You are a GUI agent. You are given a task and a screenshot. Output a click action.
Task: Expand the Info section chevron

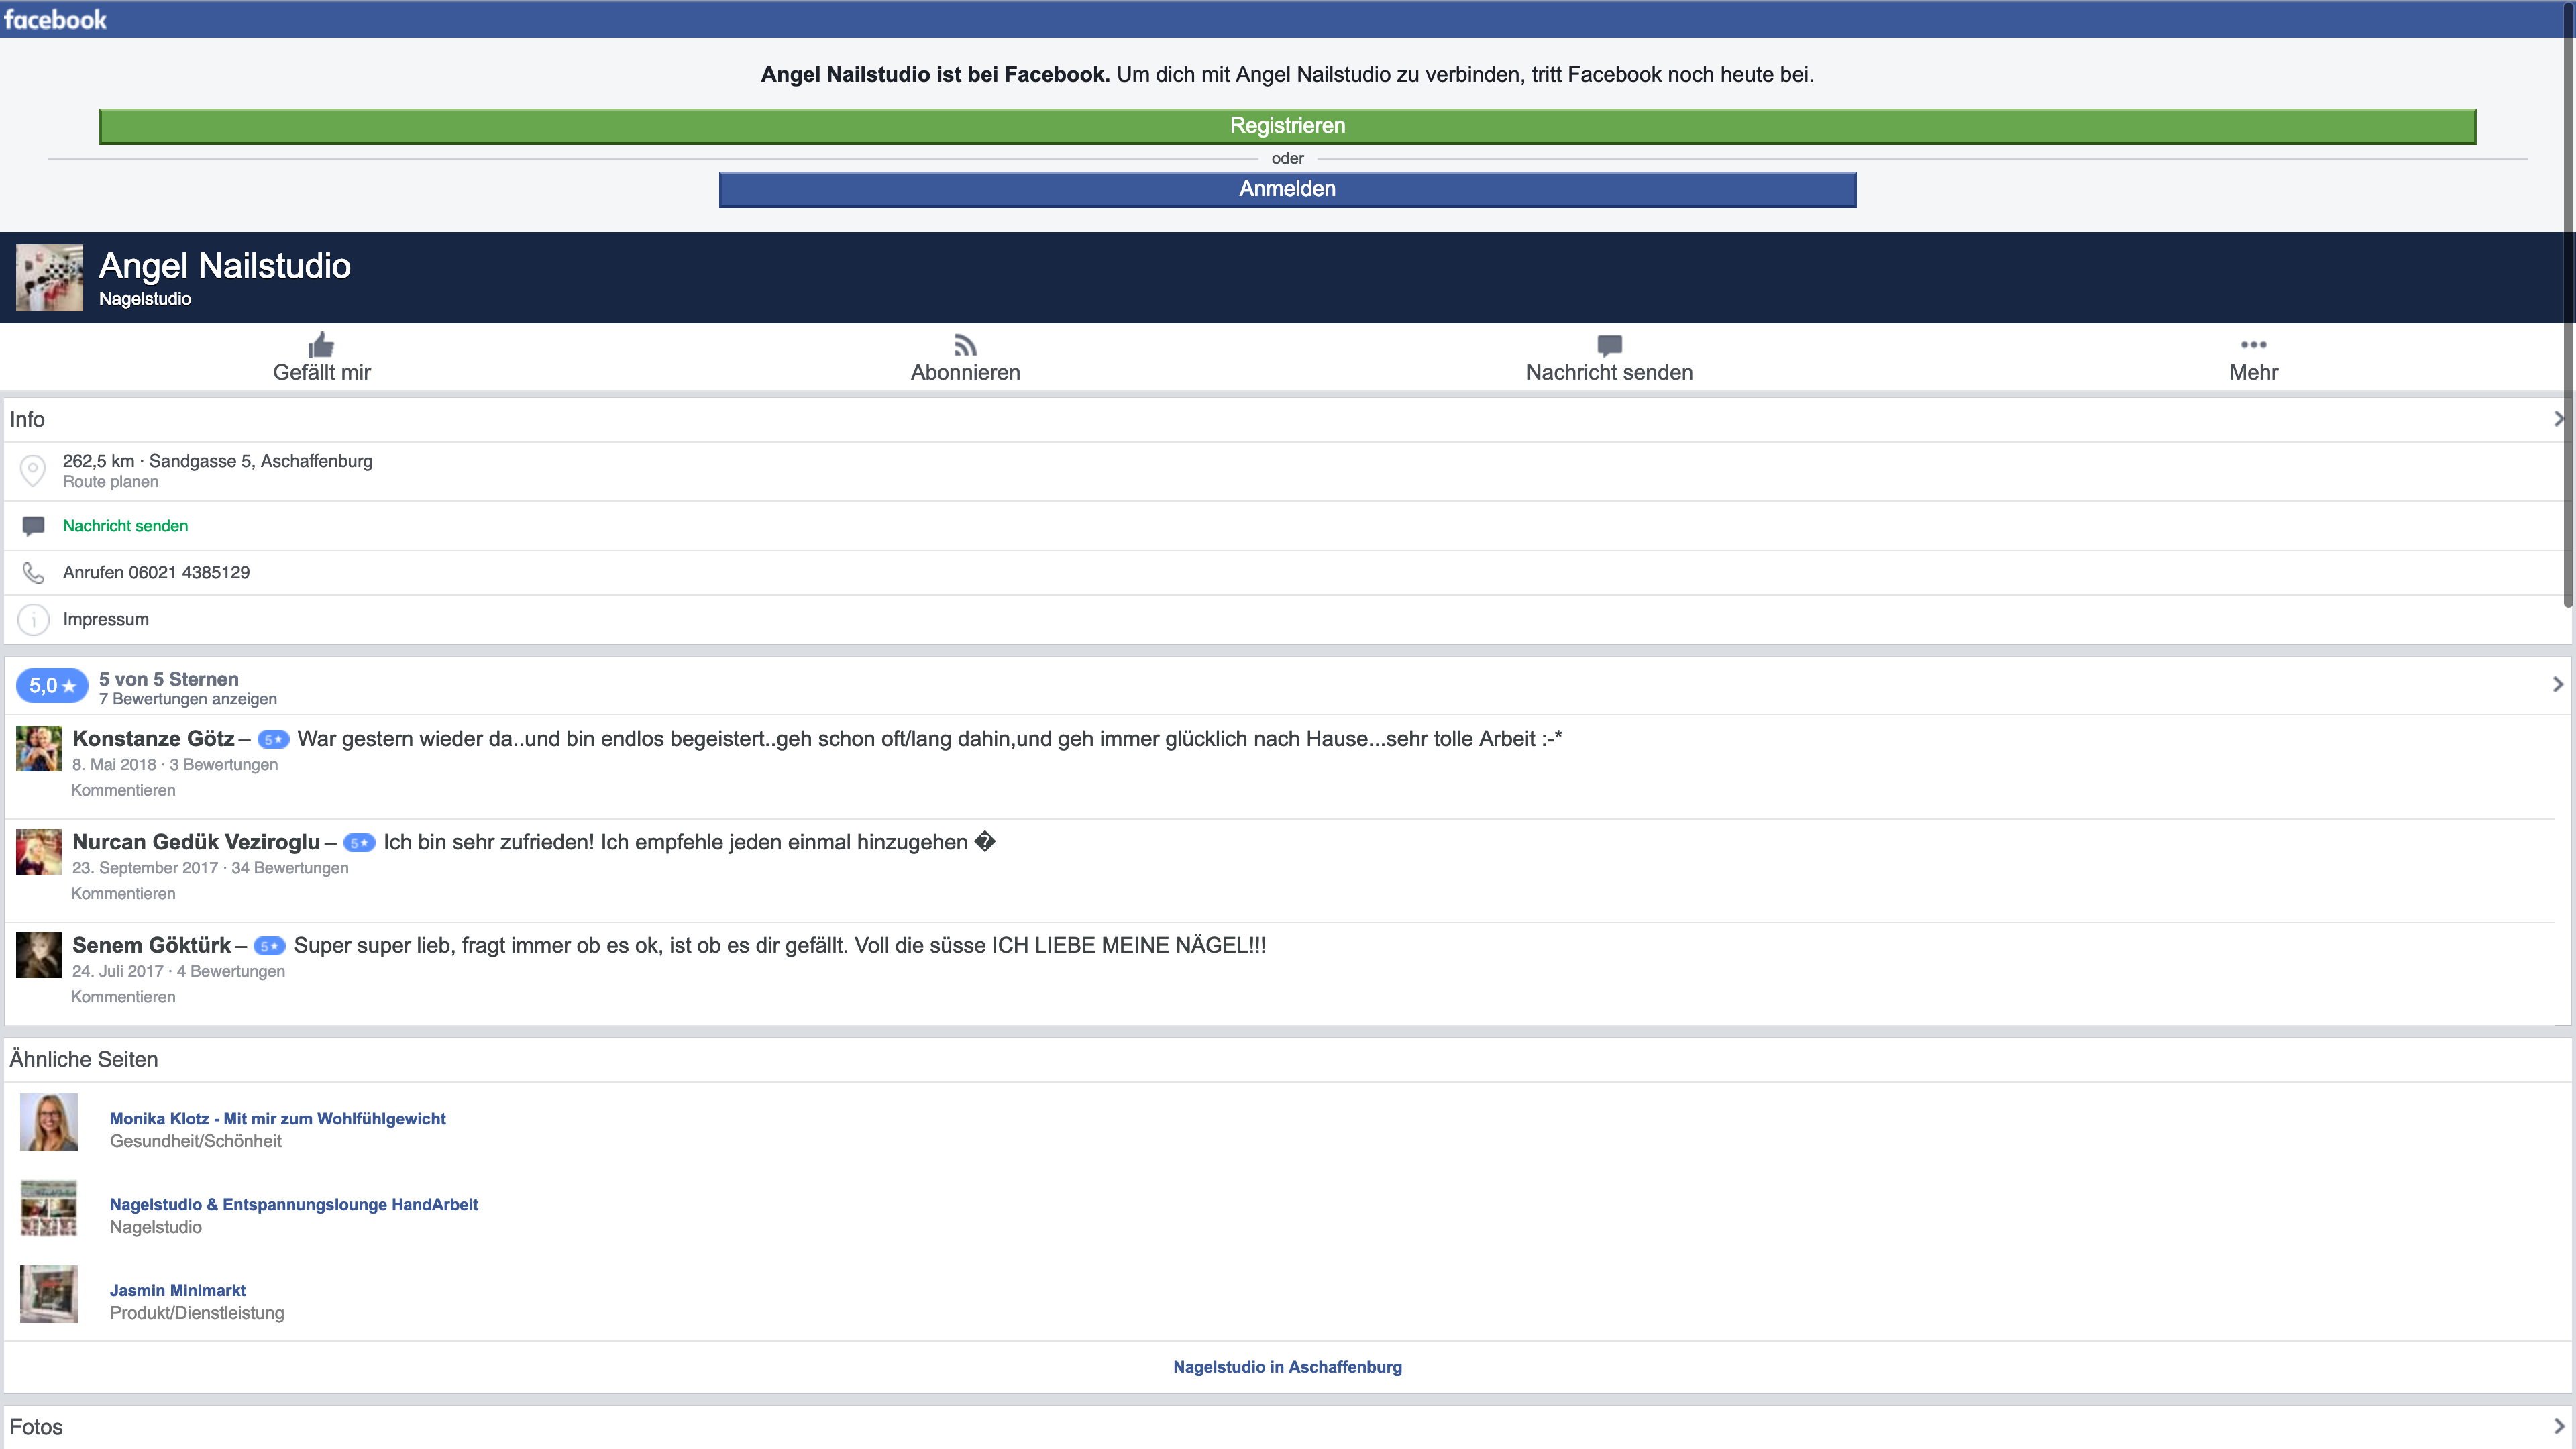[x=2558, y=419]
